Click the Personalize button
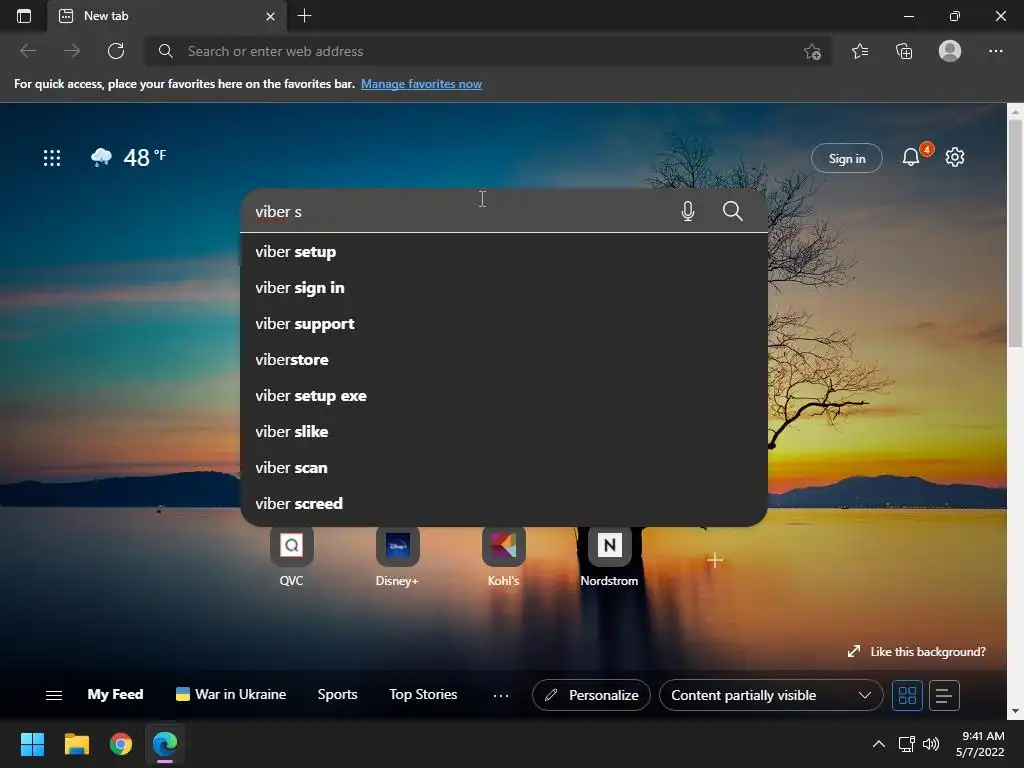Viewport: 1024px width, 768px height. (x=591, y=695)
